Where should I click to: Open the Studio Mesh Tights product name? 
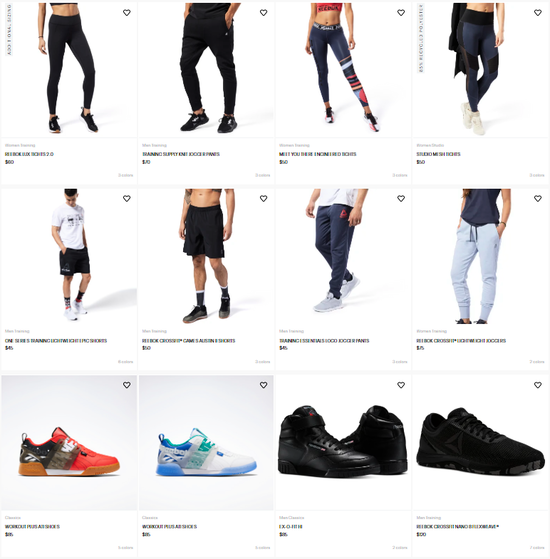[438, 154]
